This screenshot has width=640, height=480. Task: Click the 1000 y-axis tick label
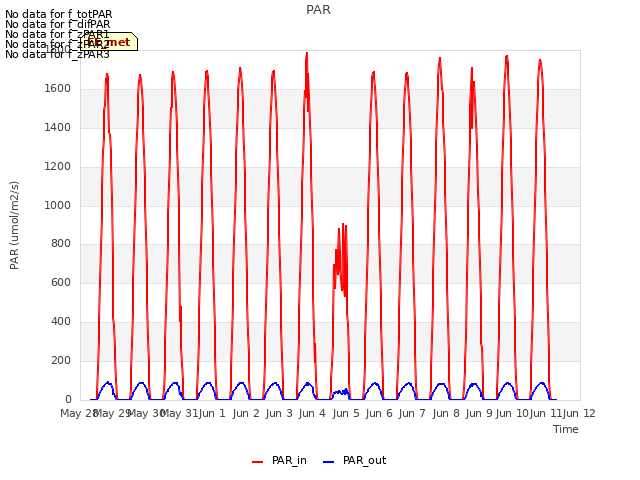pos(58,205)
